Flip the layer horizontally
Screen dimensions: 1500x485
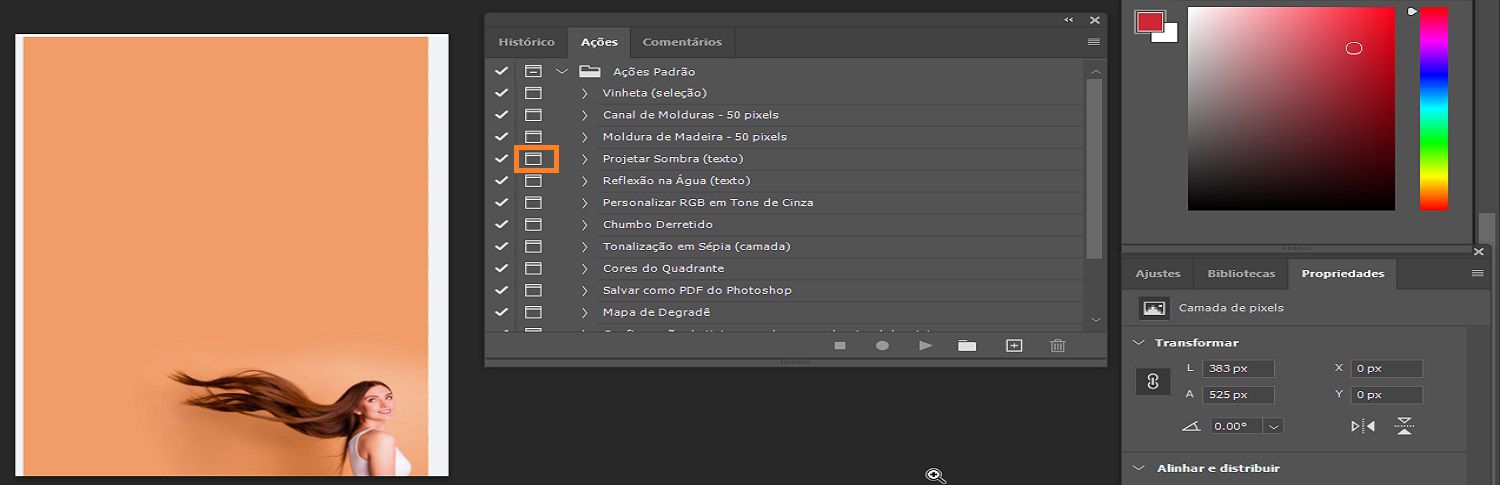(x=1363, y=426)
